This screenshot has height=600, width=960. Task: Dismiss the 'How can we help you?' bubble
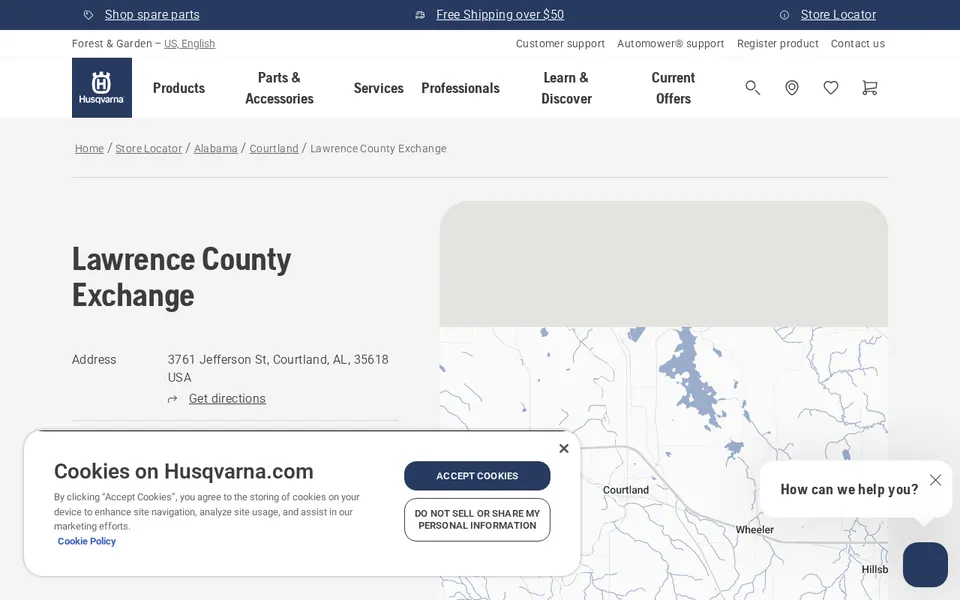pyautogui.click(x=935, y=480)
